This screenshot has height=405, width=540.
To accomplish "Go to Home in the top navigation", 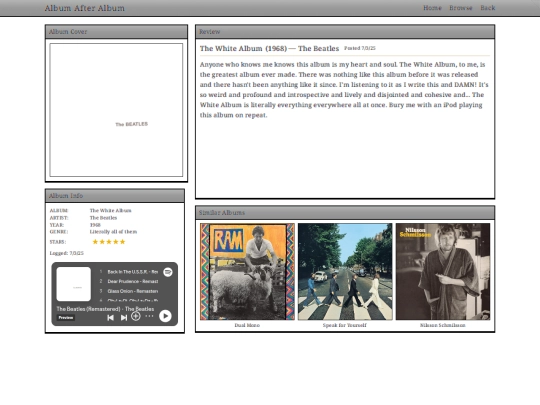I will [x=432, y=8].
